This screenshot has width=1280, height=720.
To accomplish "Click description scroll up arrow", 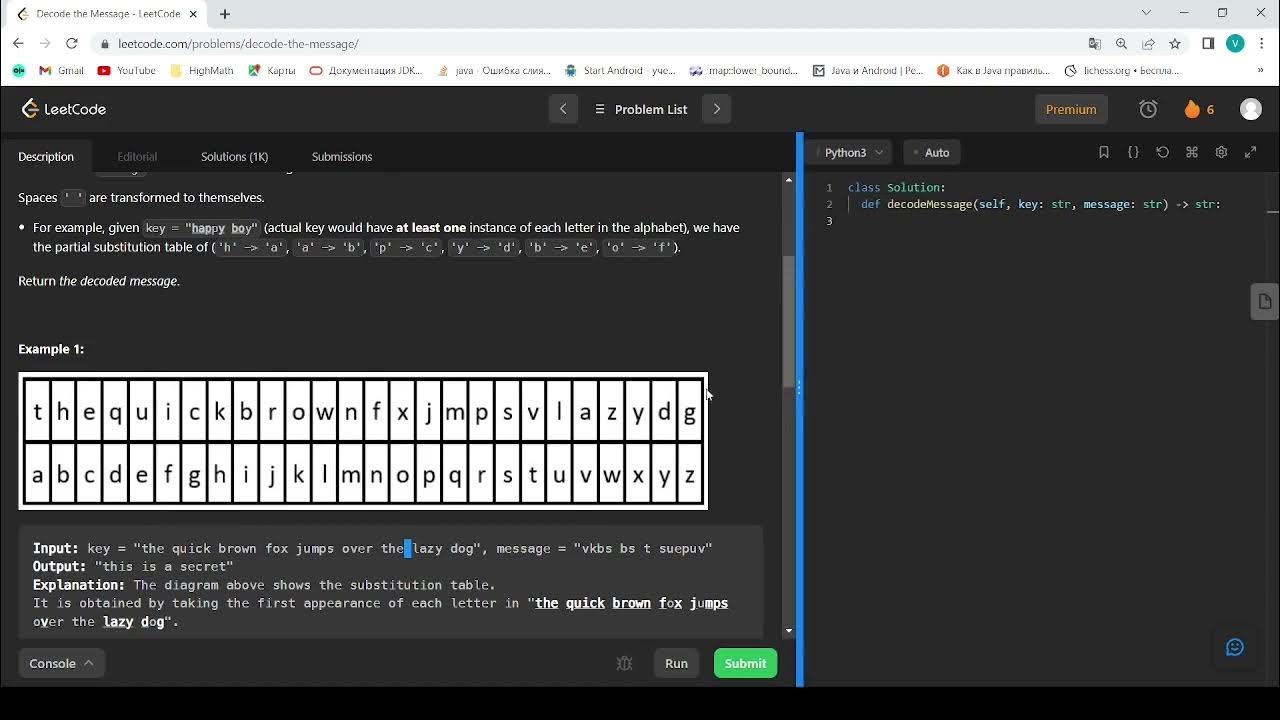I will coord(788,180).
